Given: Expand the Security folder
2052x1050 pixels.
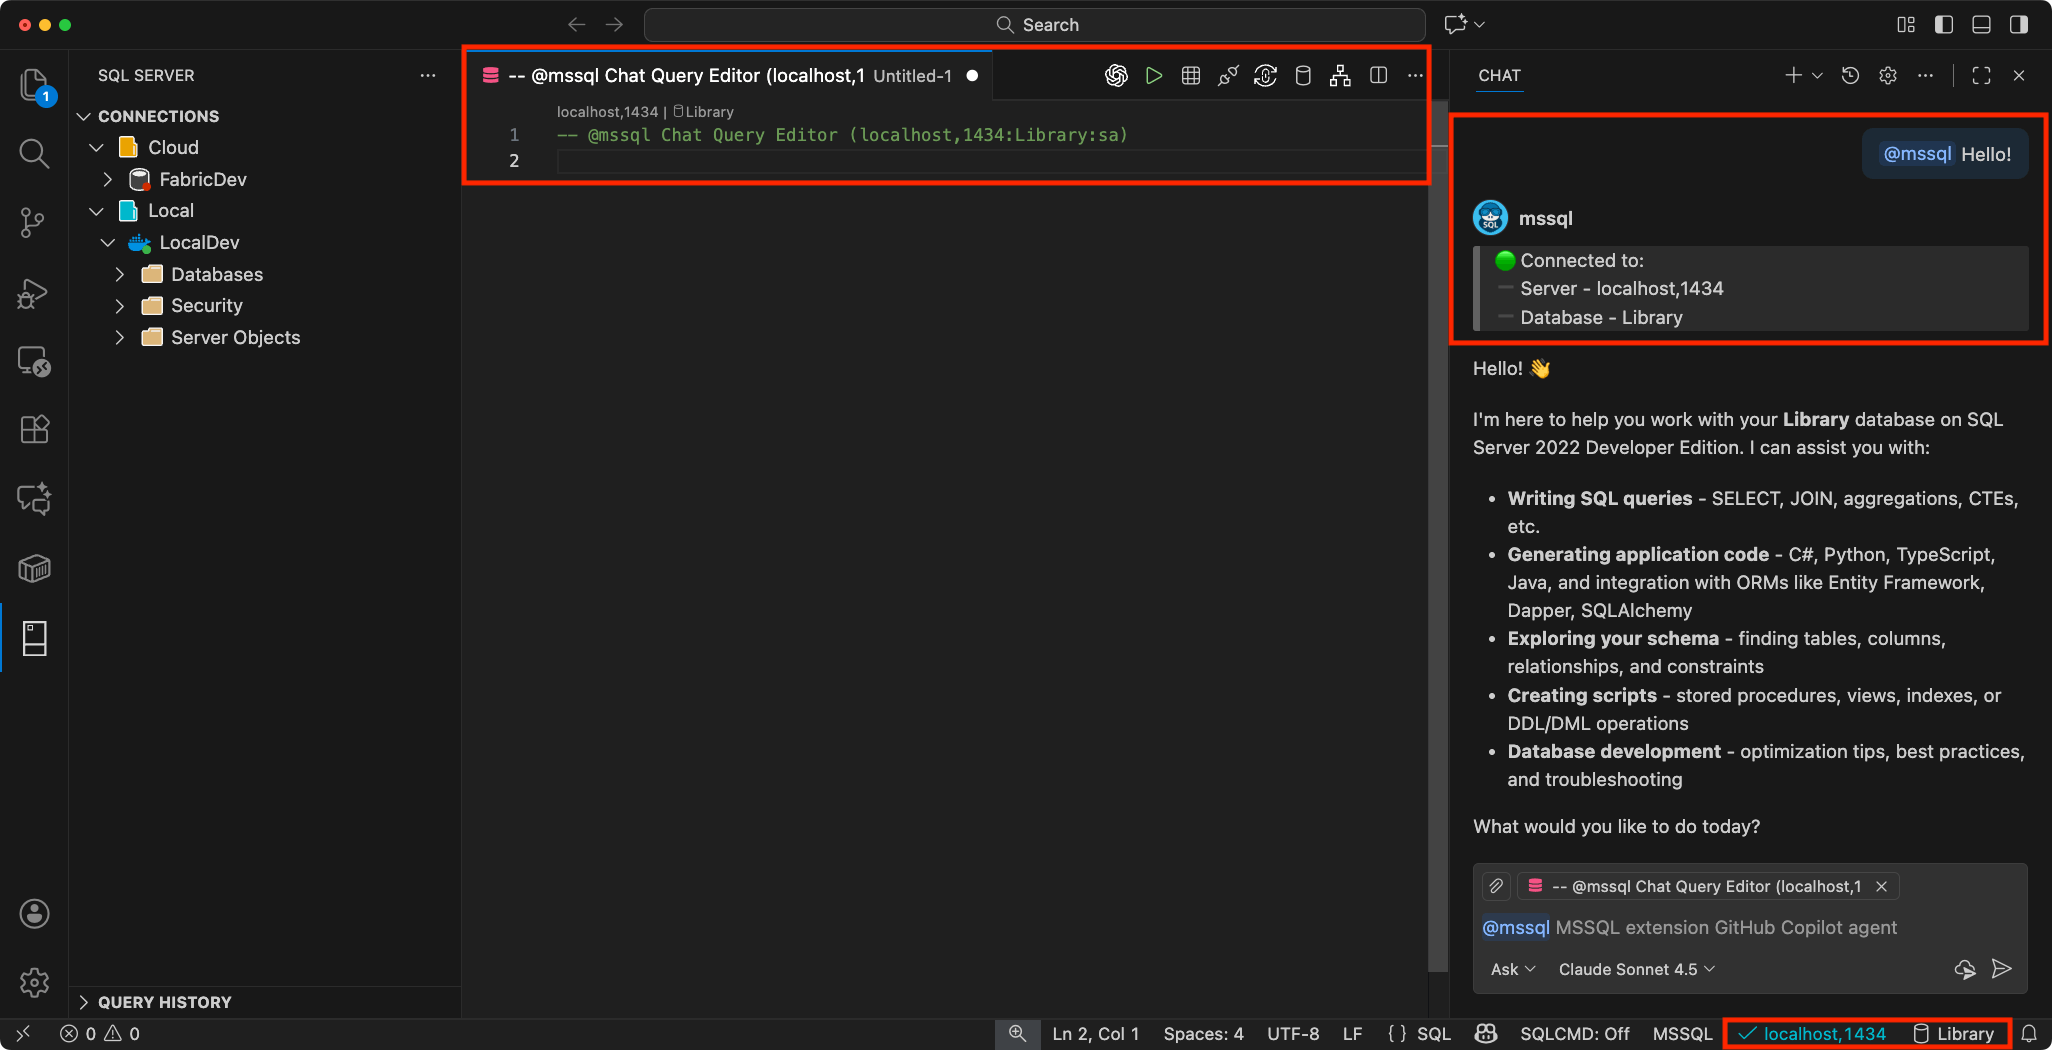Looking at the screenshot, I should click(x=120, y=306).
